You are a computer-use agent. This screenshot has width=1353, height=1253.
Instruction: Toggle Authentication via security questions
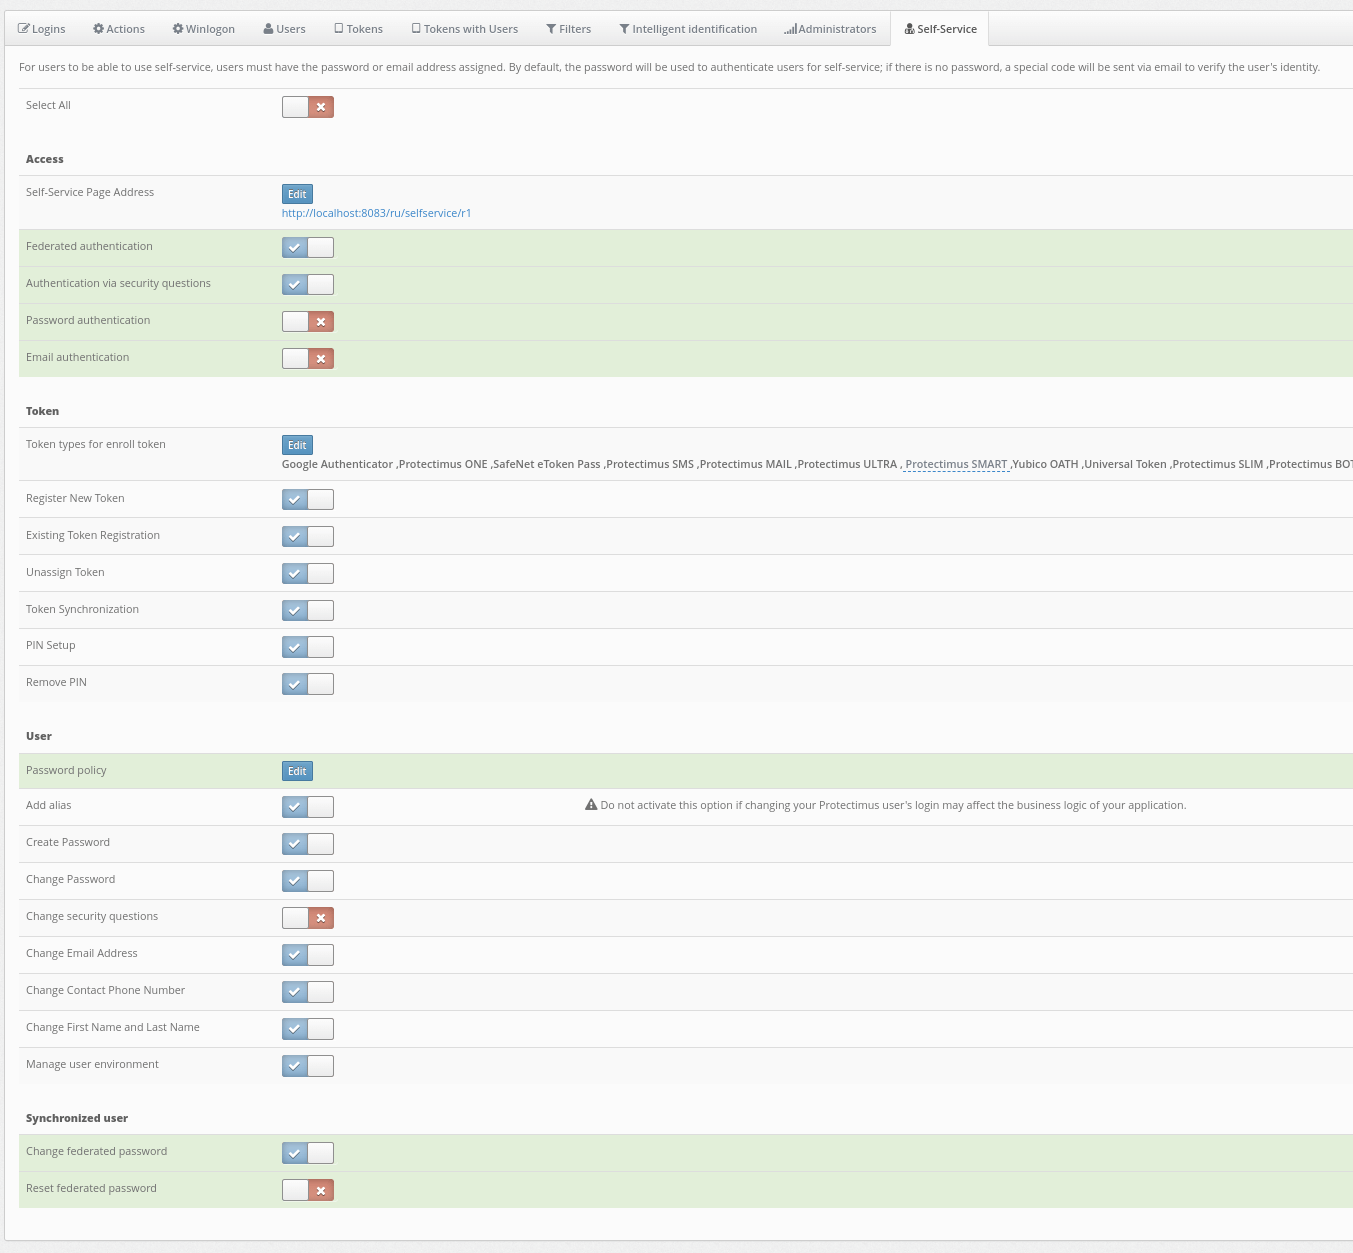[x=308, y=285]
